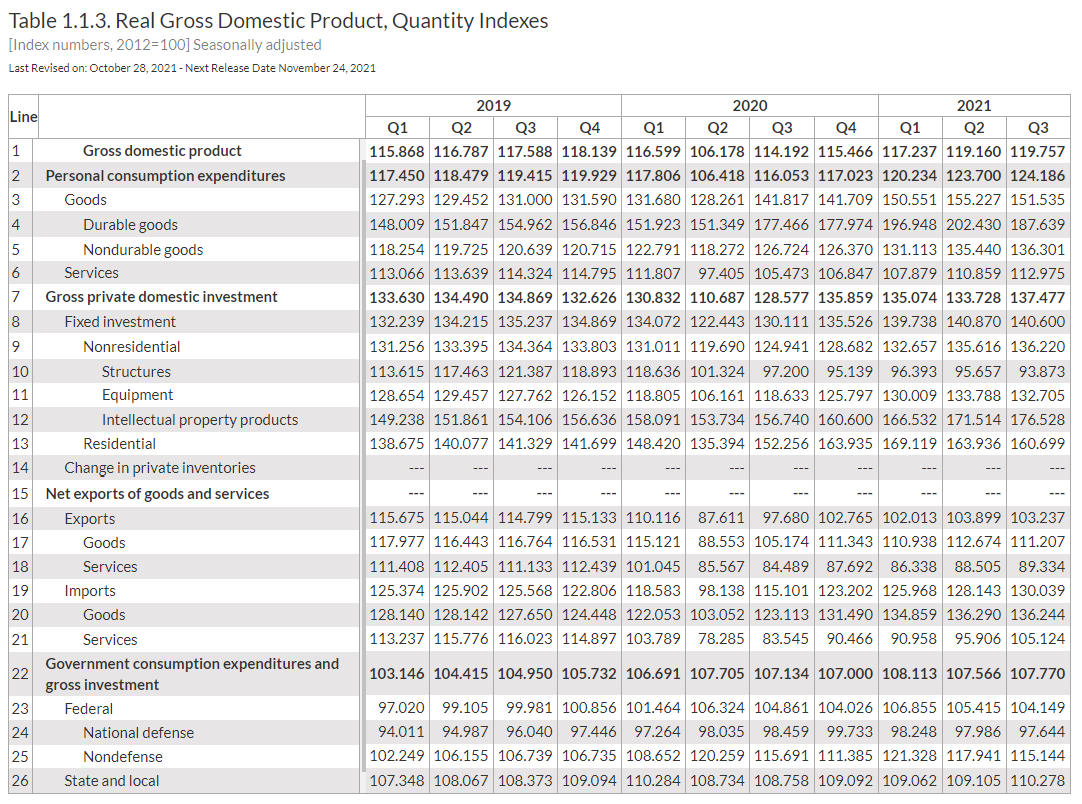Click the Last Revised date note
Viewport: 1082px width, 804px height.
(x=191, y=68)
